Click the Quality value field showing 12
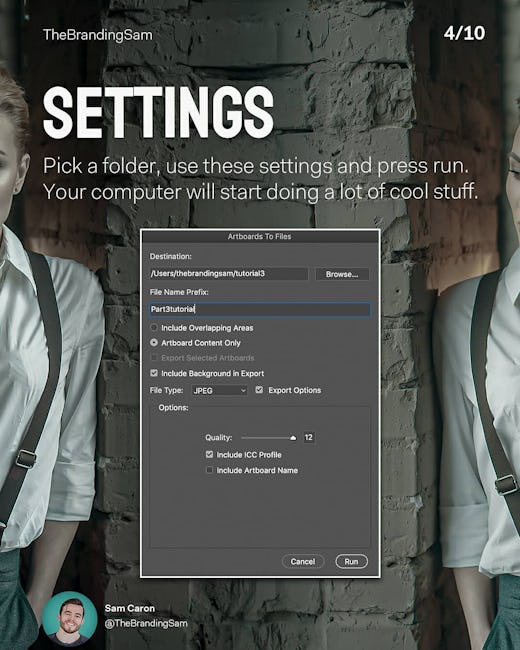Image resolution: width=520 pixels, height=650 pixels. point(309,437)
